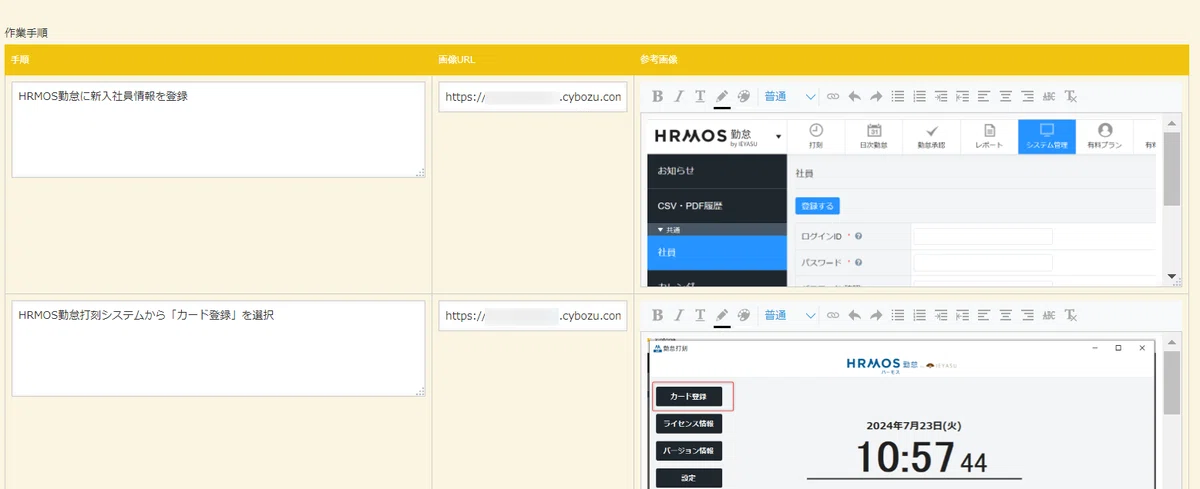The height and width of the screenshot is (489, 1200).
Task: Clear formatting in the カード登録 row's editor
Action: tap(1071, 315)
